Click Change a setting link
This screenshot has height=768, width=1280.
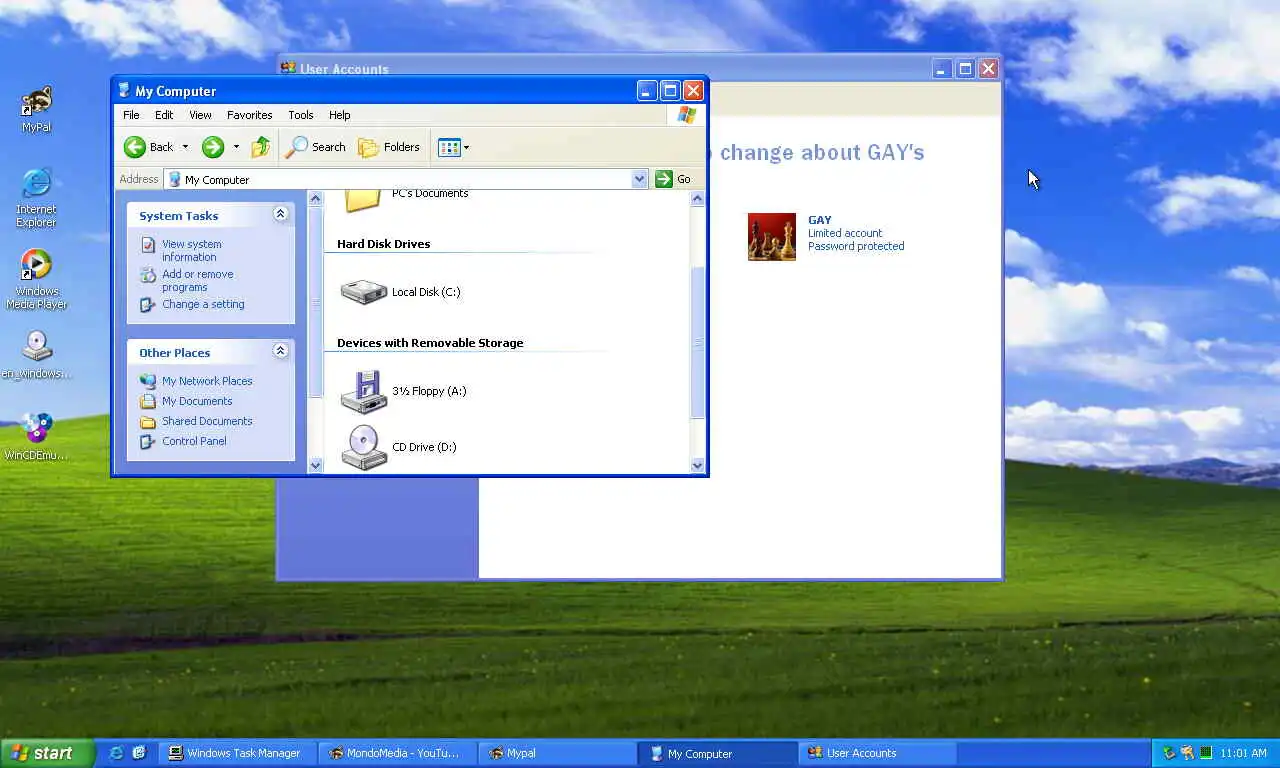pyautogui.click(x=203, y=304)
